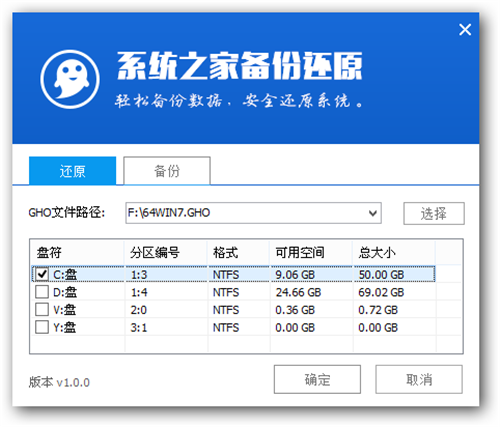500x427 pixels.
Task: Check the V:盘 checkbox
Action: tap(42, 310)
